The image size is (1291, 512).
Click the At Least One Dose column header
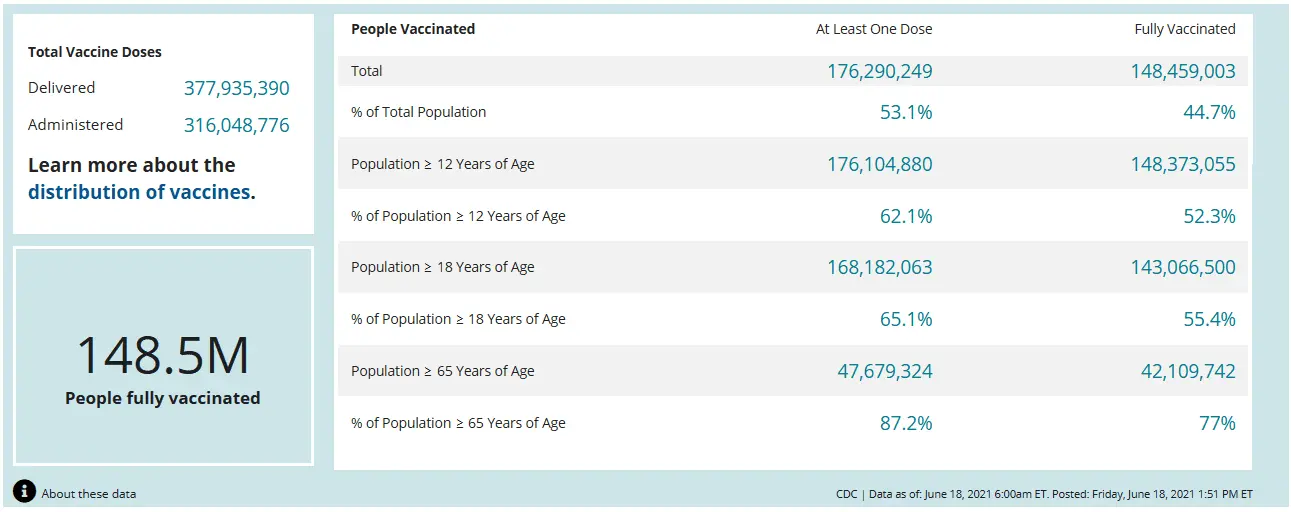coord(873,29)
